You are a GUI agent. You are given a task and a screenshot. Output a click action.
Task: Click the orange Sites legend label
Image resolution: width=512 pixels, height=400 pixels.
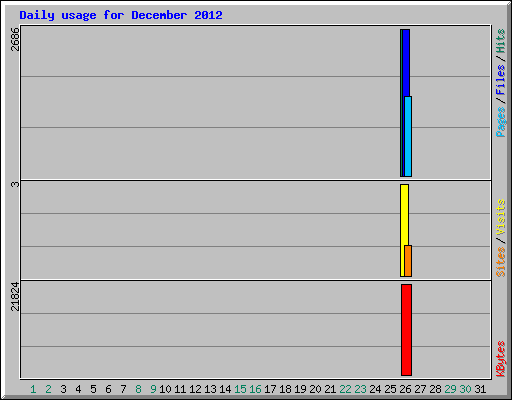pos(500,262)
